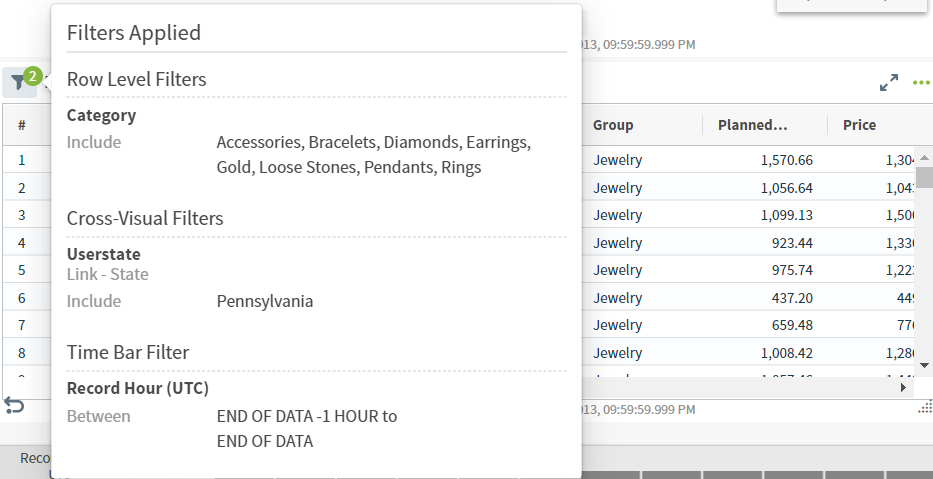Click the green filter count badge
The width and height of the screenshot is (933, 479).
click(33, 75)
